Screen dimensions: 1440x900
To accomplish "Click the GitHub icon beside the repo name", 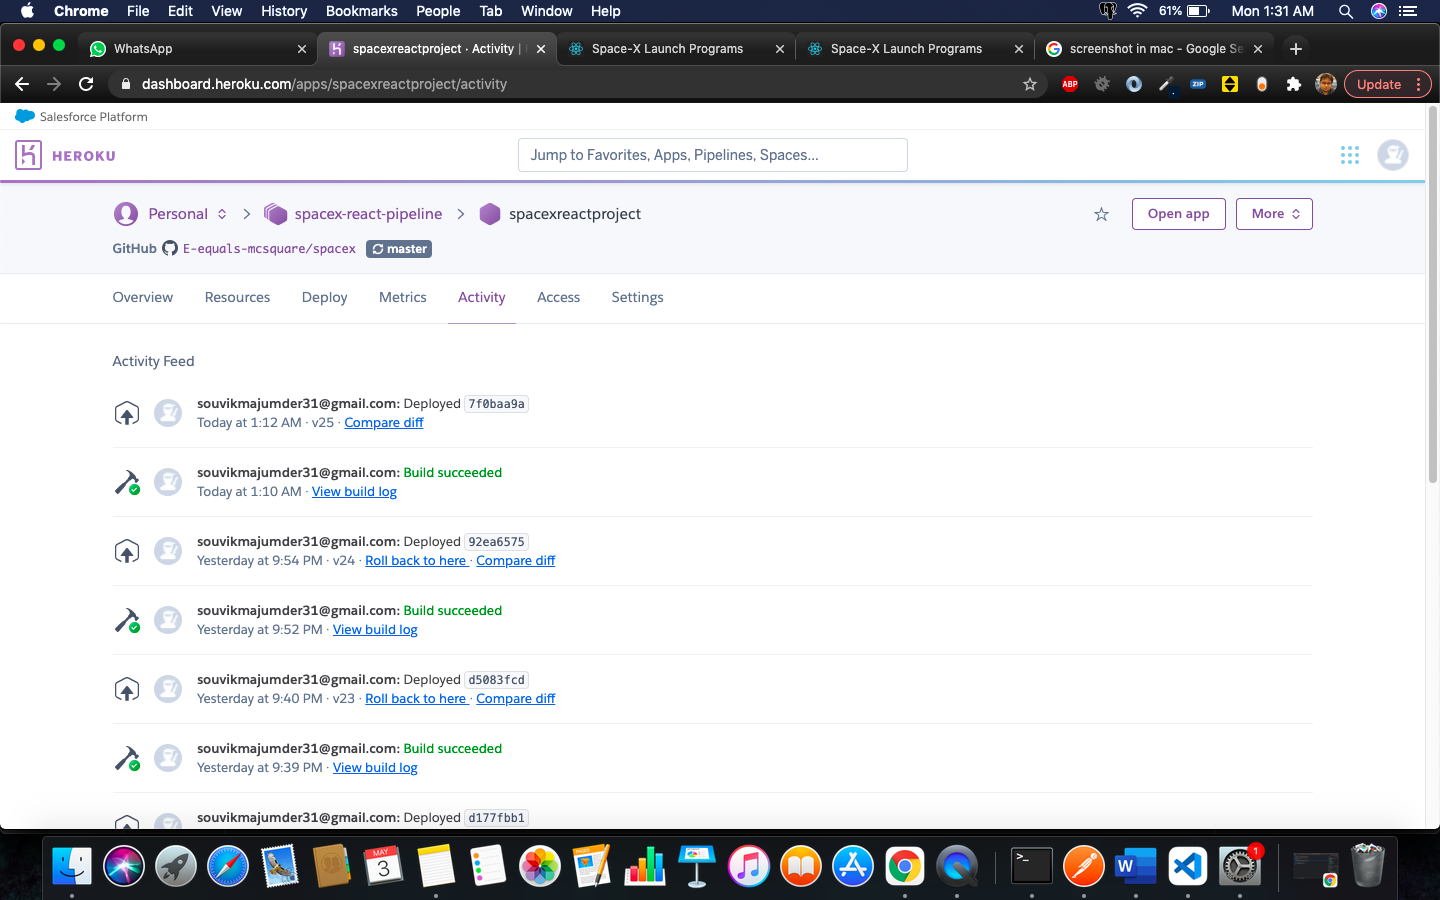I will pyautogui.click(x=170, y=248).
